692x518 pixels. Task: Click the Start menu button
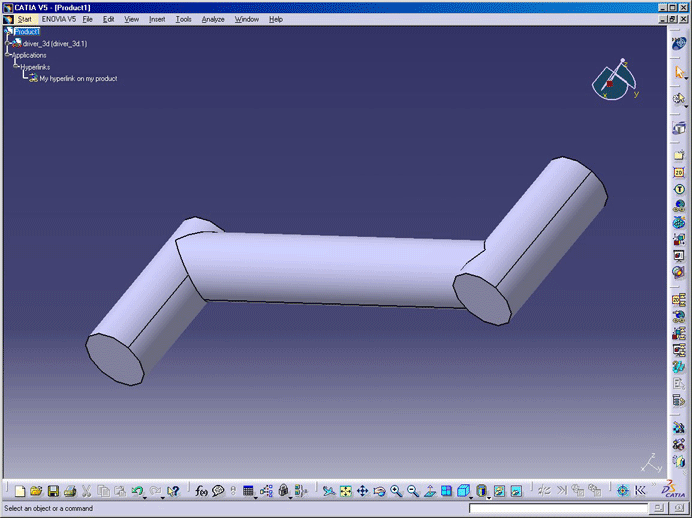click(24, 19)
